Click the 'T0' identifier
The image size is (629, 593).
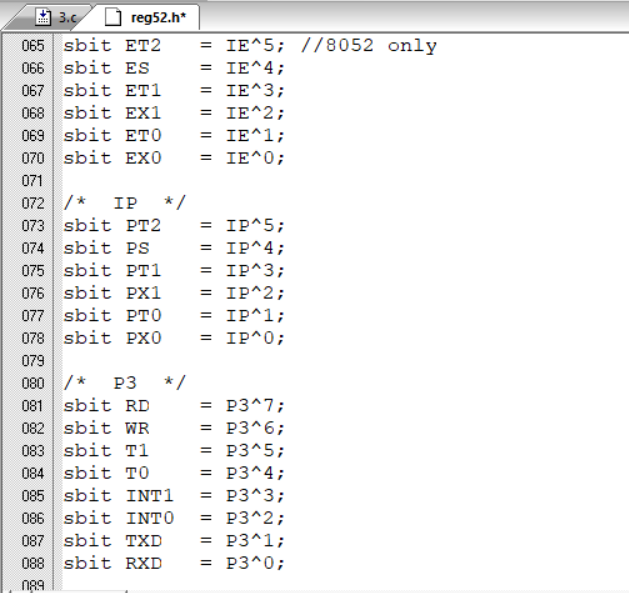137,473
